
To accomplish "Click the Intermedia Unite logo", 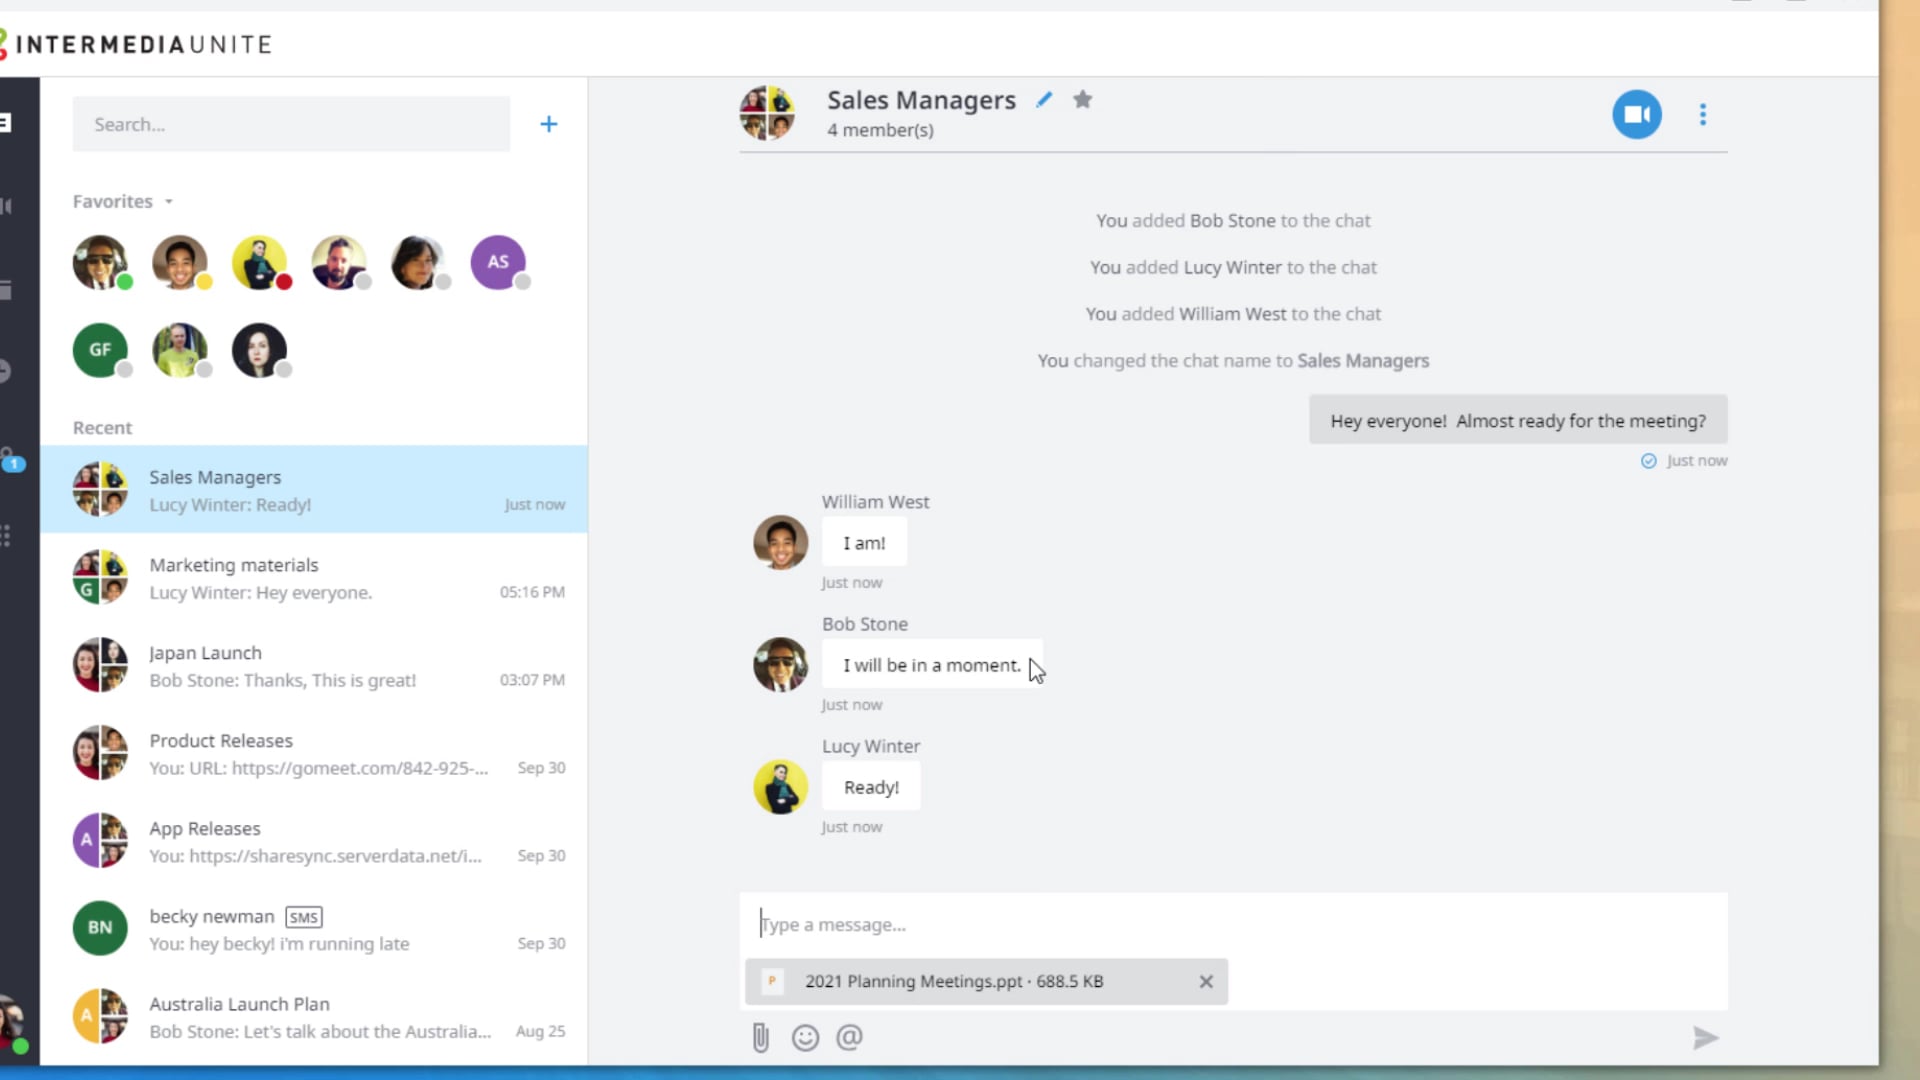I will (138, 44).
